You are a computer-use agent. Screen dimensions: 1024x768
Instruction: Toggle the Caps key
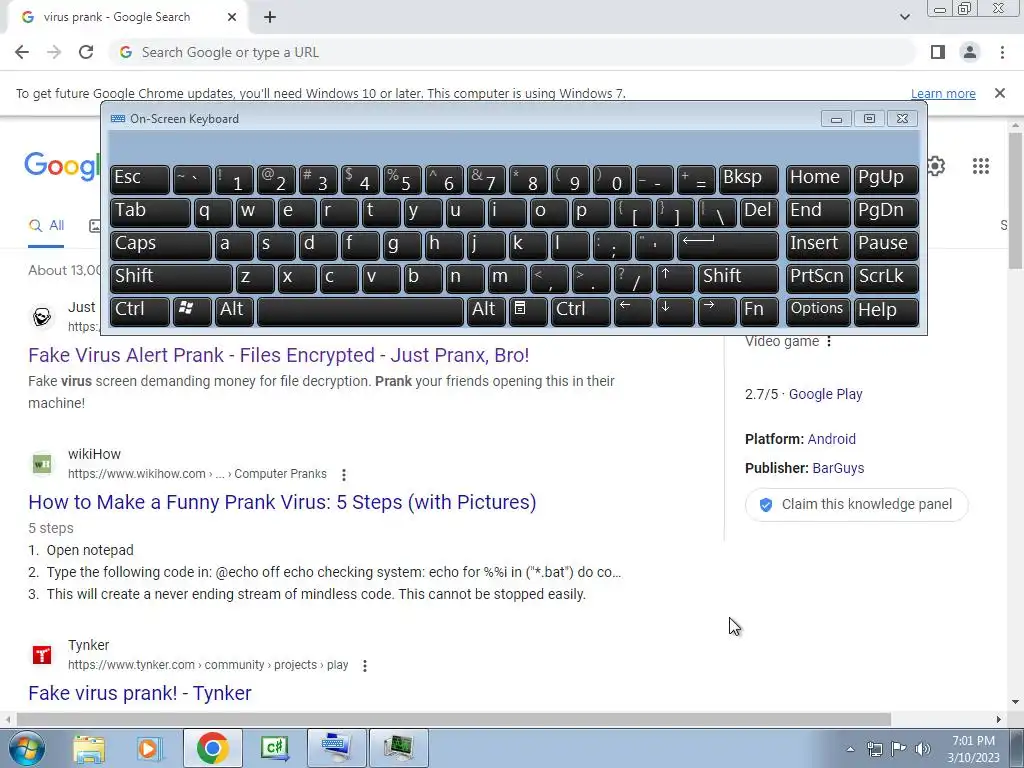pos(161,244)
